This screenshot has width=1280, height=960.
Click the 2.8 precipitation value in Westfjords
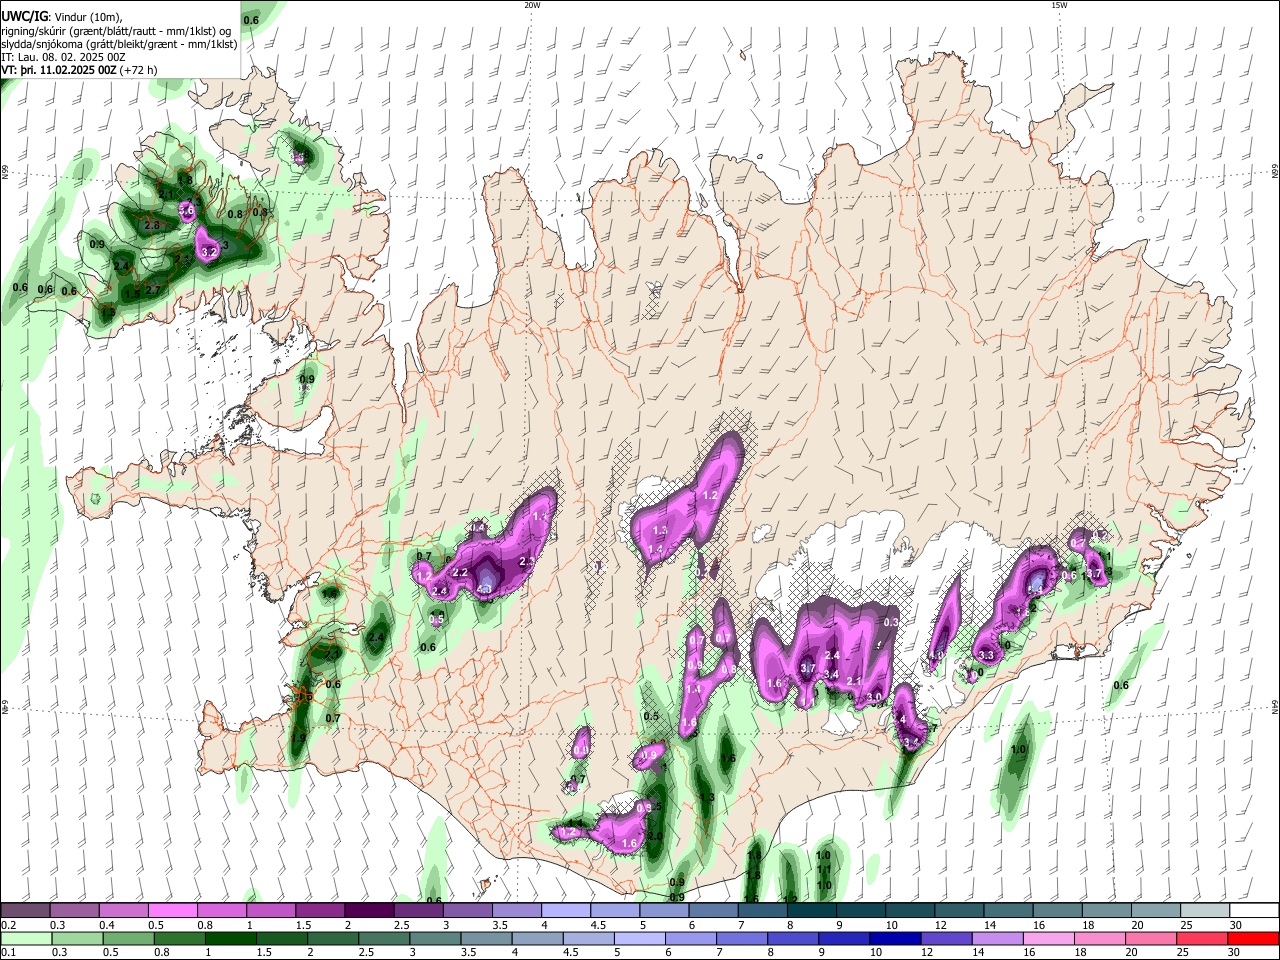click(x=152, y=226)
